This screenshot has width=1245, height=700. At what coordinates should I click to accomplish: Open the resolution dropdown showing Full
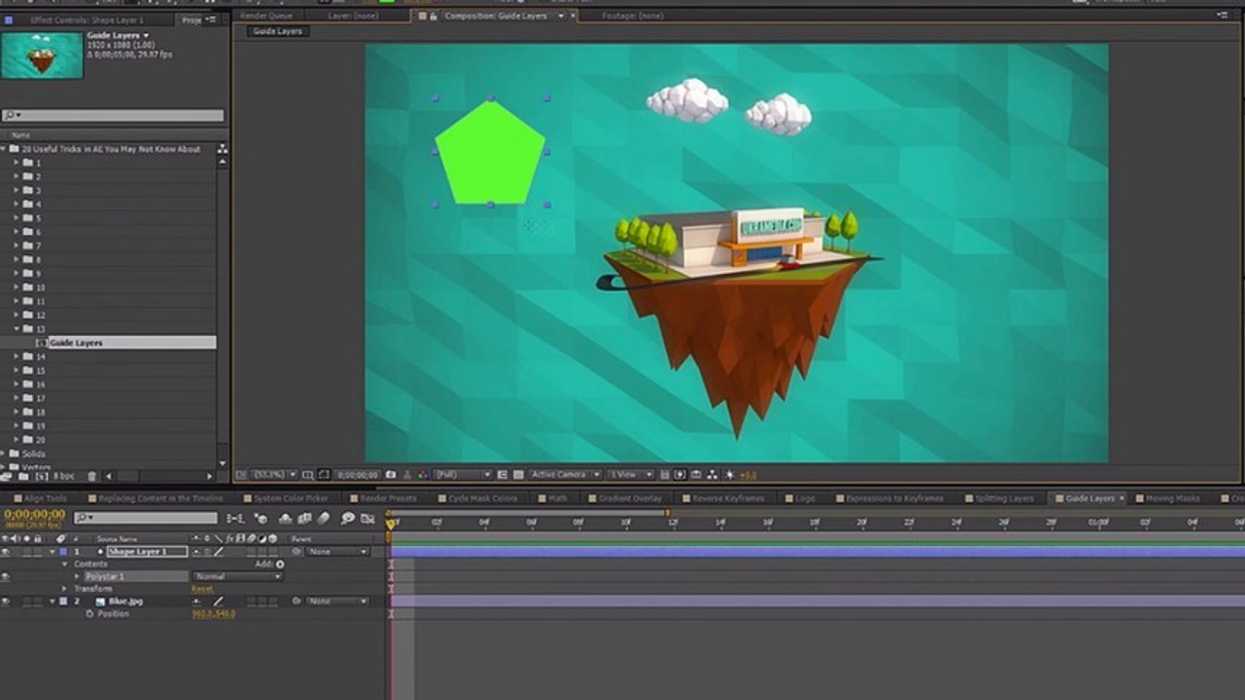[463, 475]
